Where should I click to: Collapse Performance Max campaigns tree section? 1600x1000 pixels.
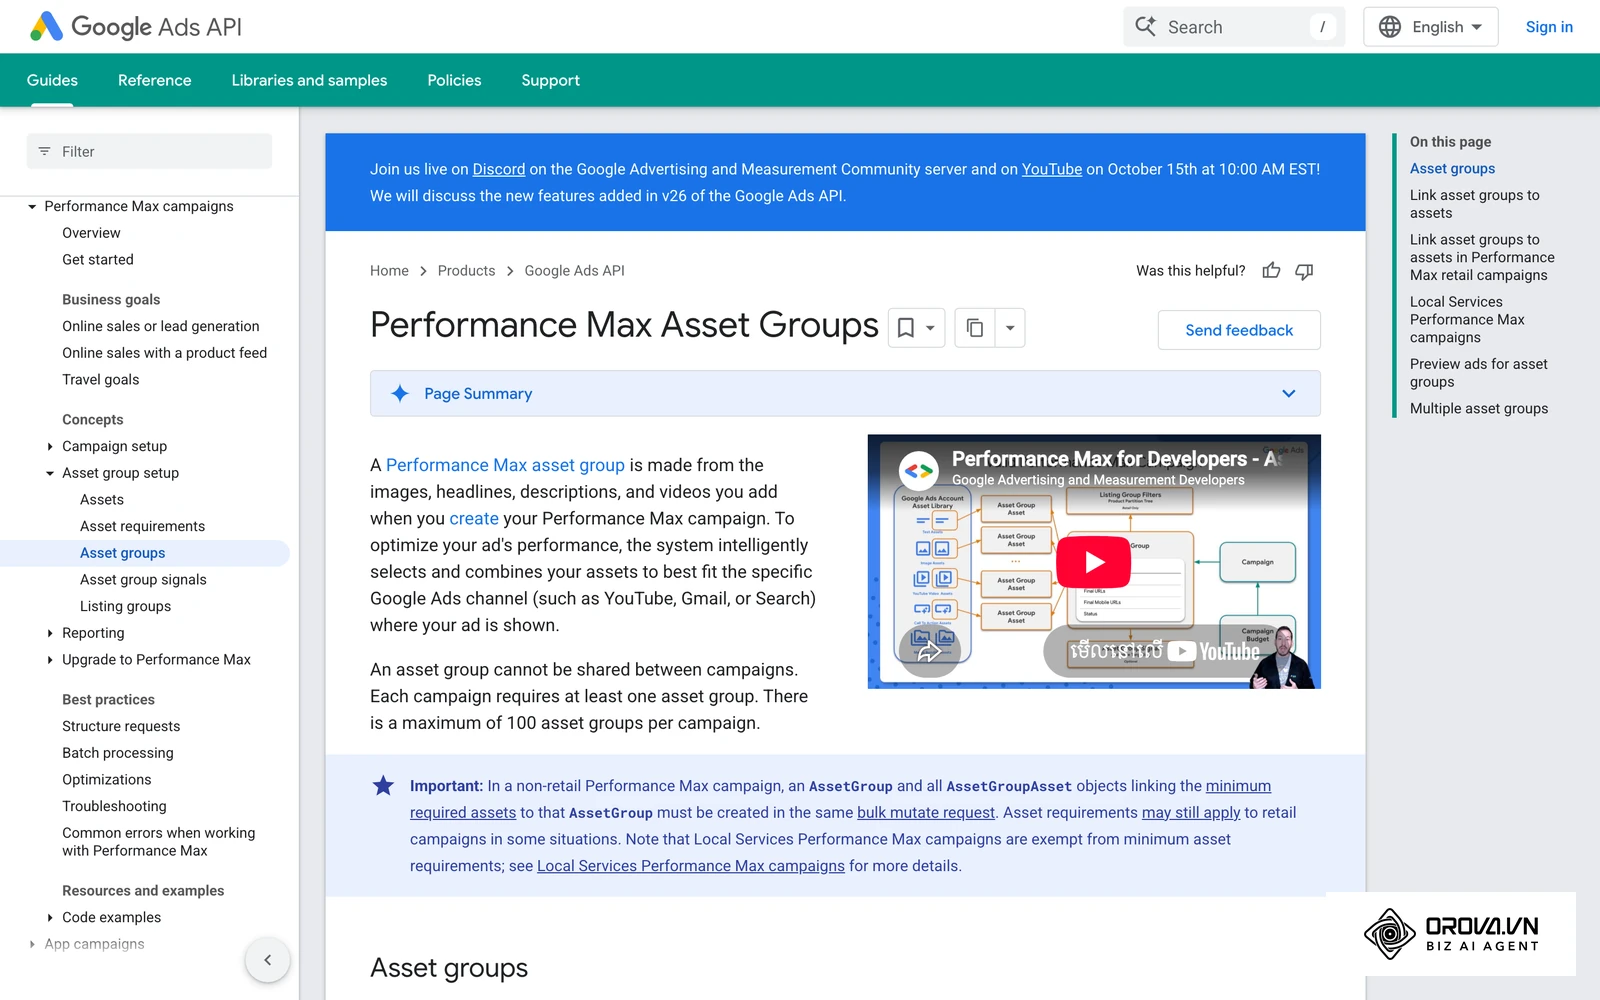coord(32,207)
